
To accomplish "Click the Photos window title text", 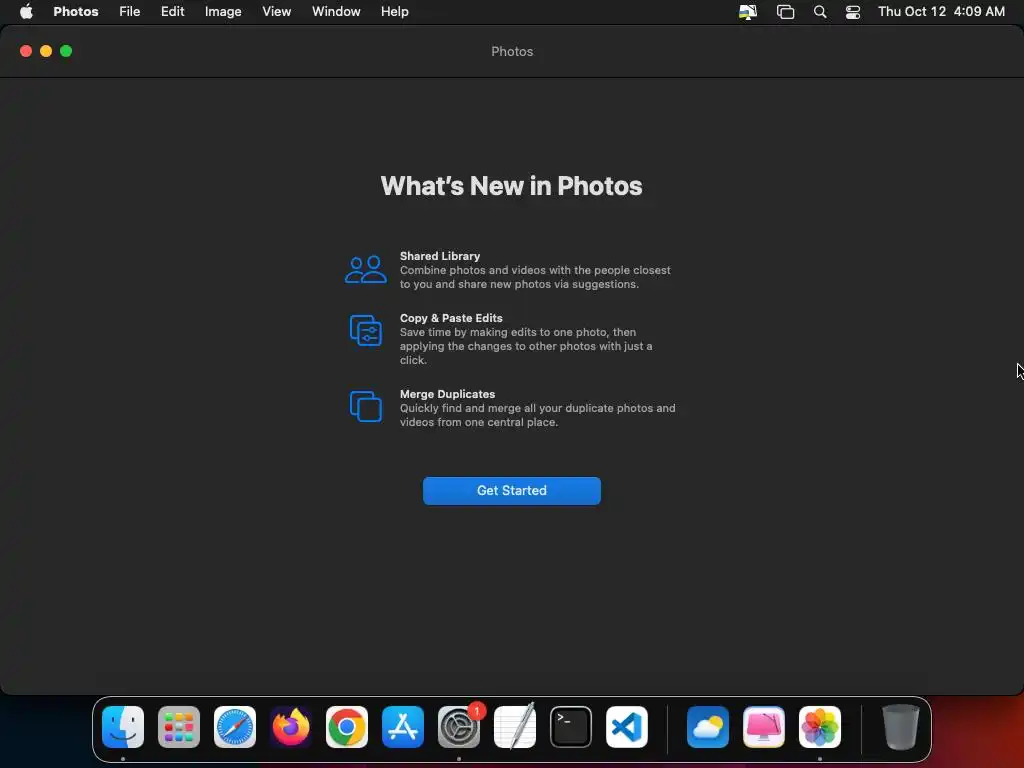I will (512, 52).
